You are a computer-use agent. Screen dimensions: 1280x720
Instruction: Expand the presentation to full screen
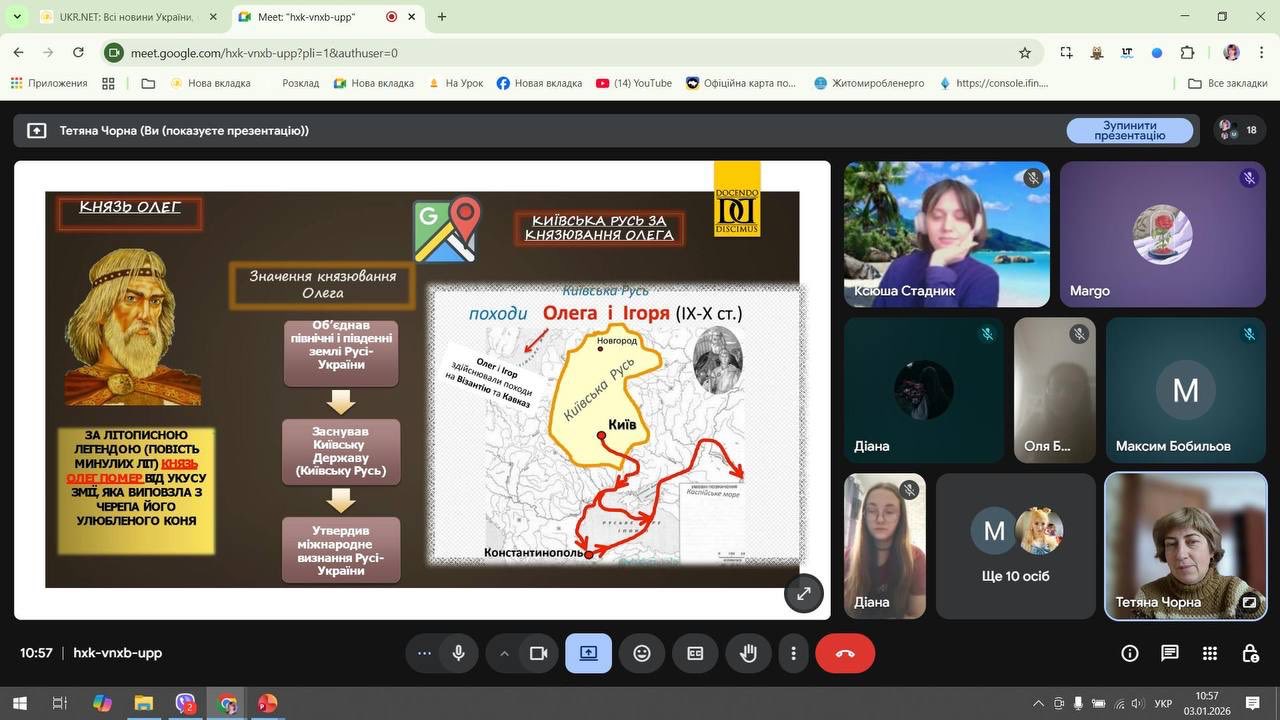[804, 593]
